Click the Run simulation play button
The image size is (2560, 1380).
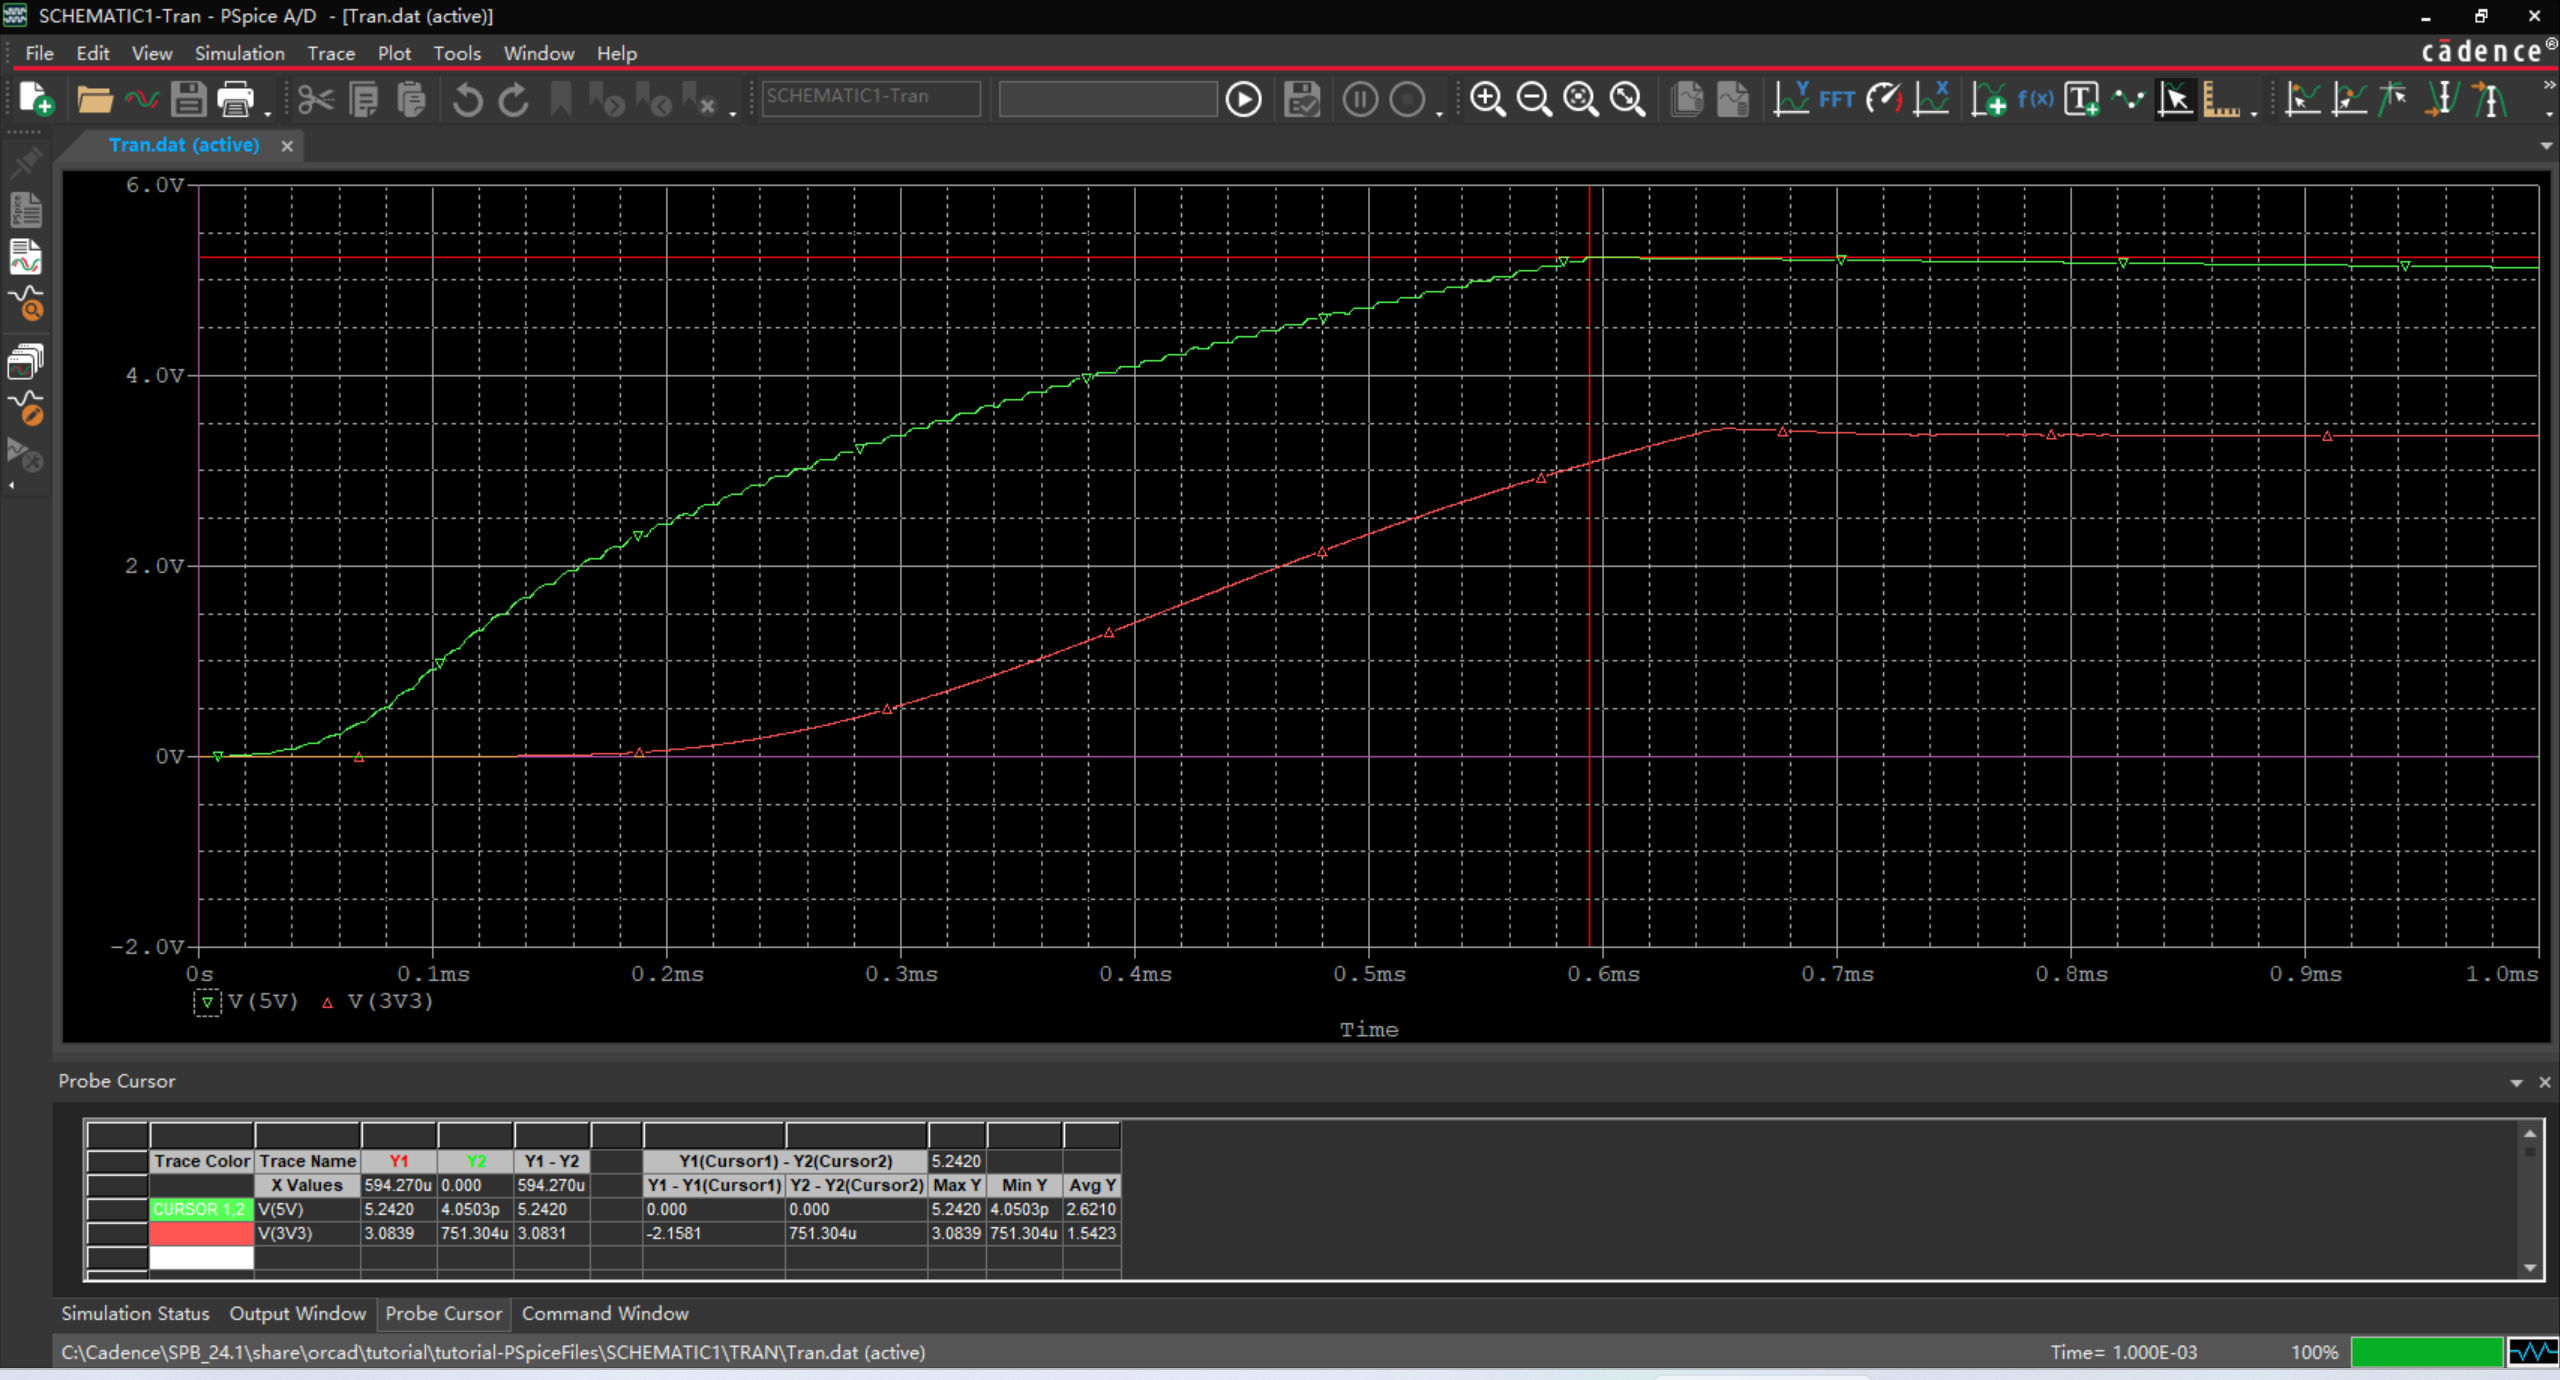[1243, 99]
